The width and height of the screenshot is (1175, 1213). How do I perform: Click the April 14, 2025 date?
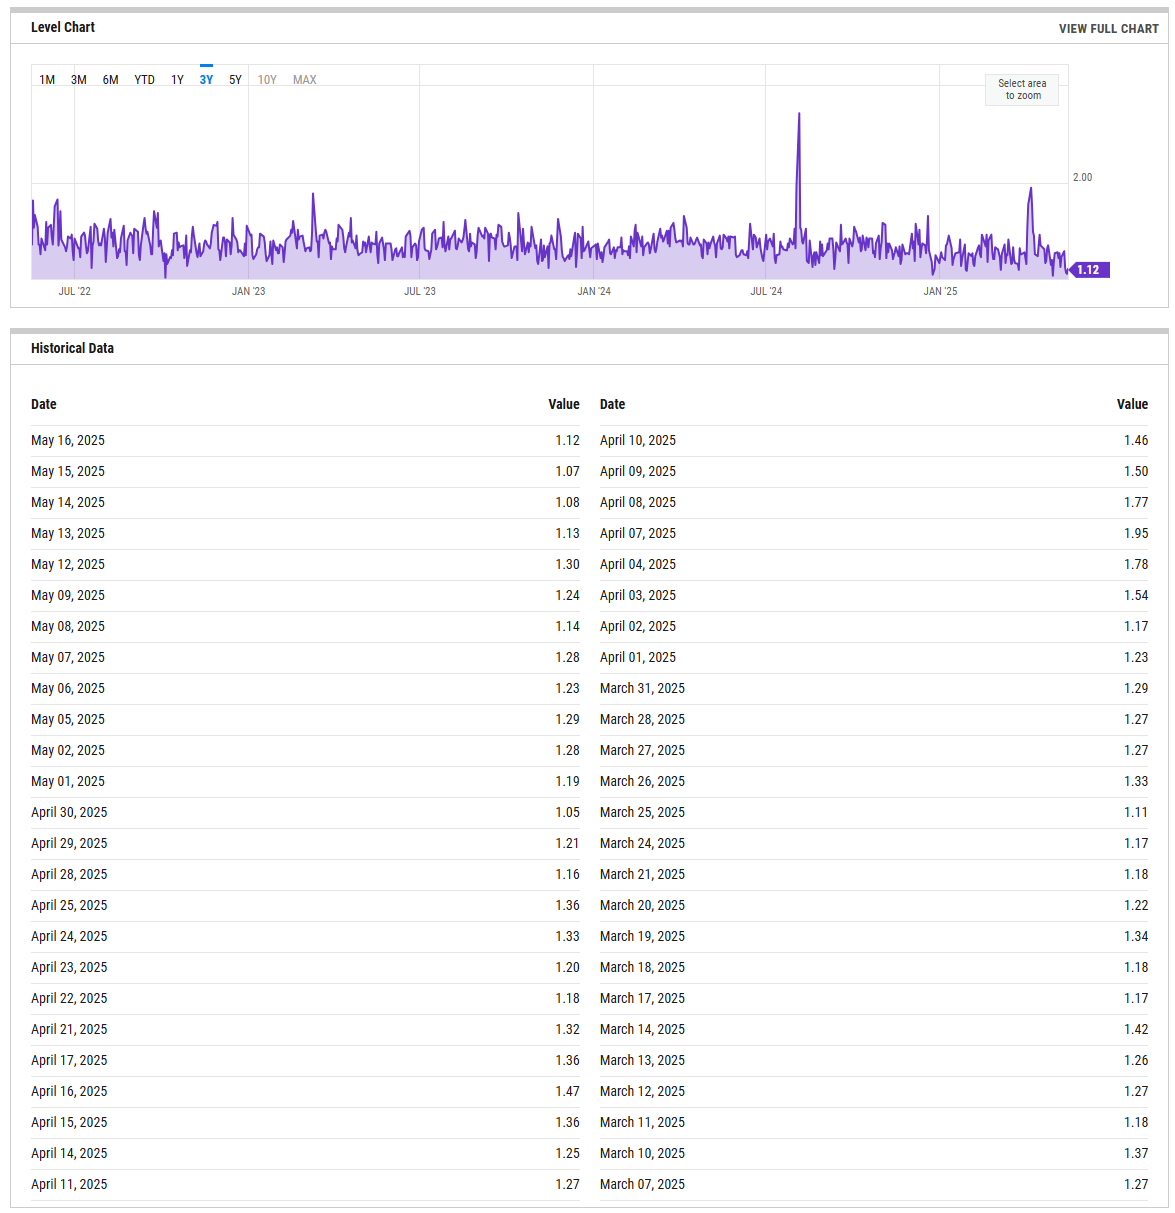(x=69, y=1154)
